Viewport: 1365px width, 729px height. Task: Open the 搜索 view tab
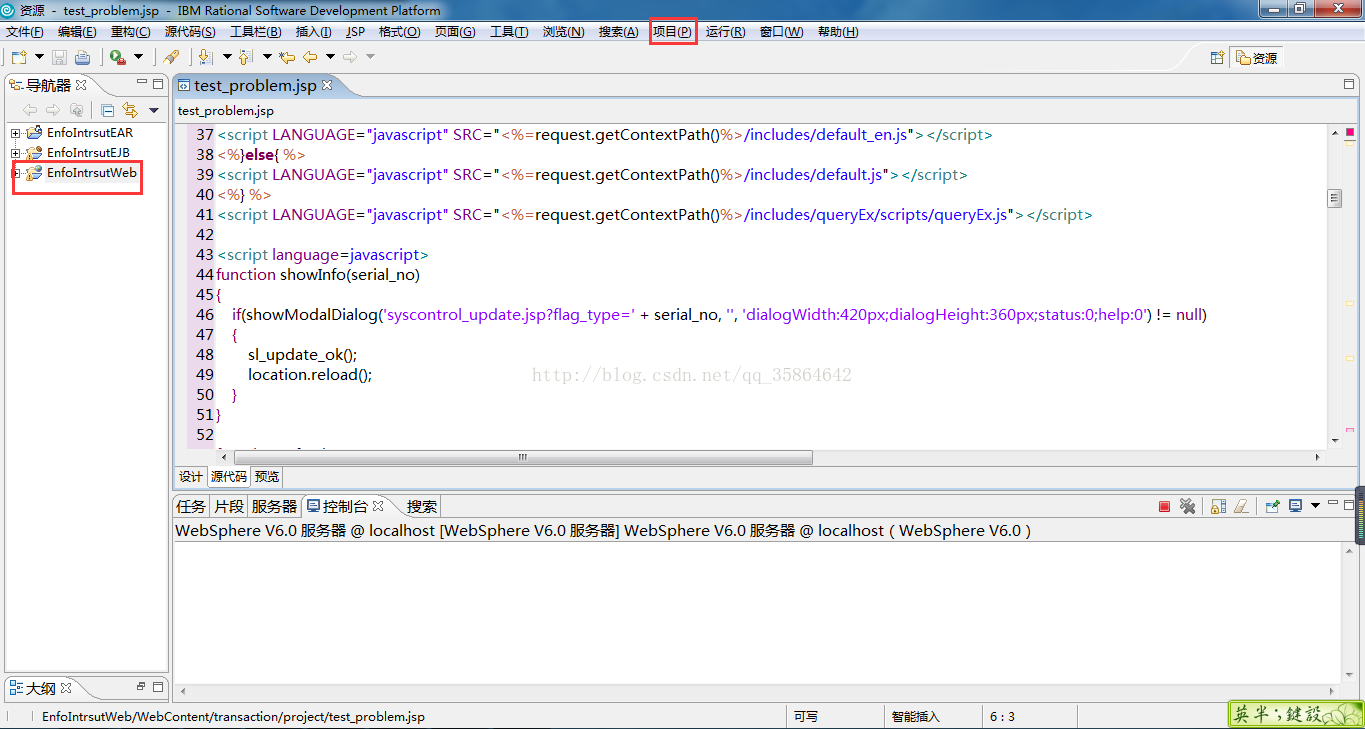[x=422, y=506]
